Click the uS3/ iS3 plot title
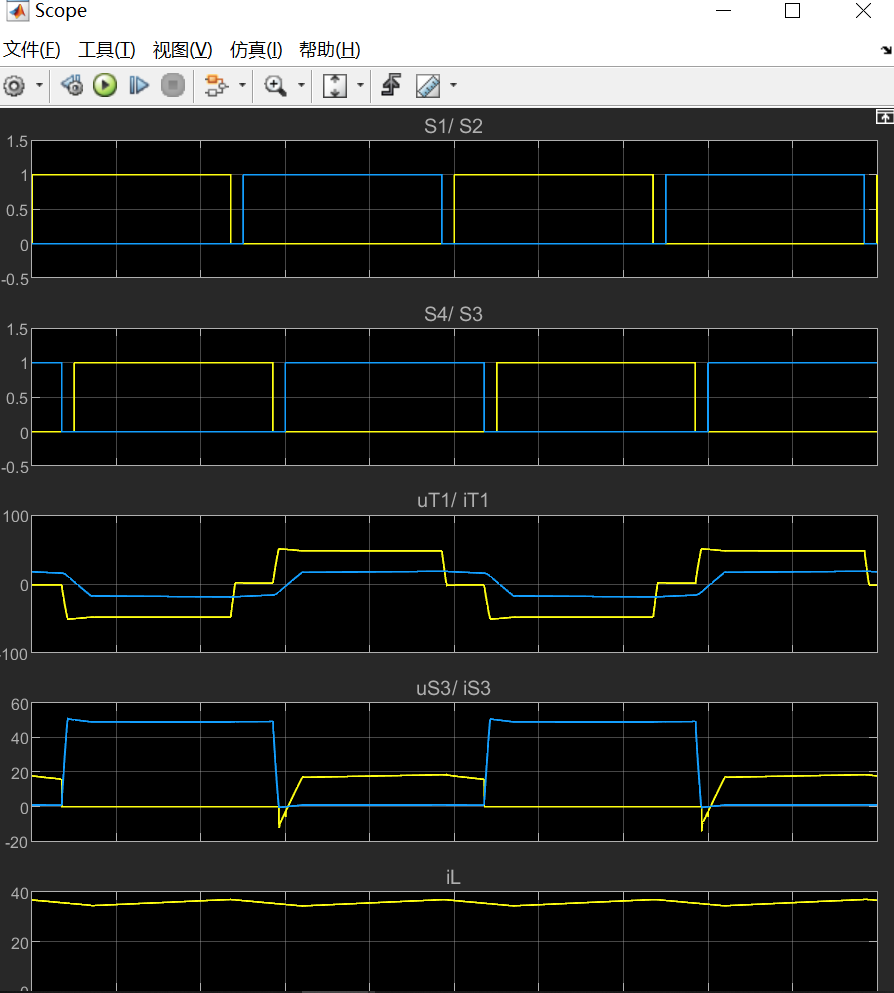894x993 pixels. [x=453, y=688]
